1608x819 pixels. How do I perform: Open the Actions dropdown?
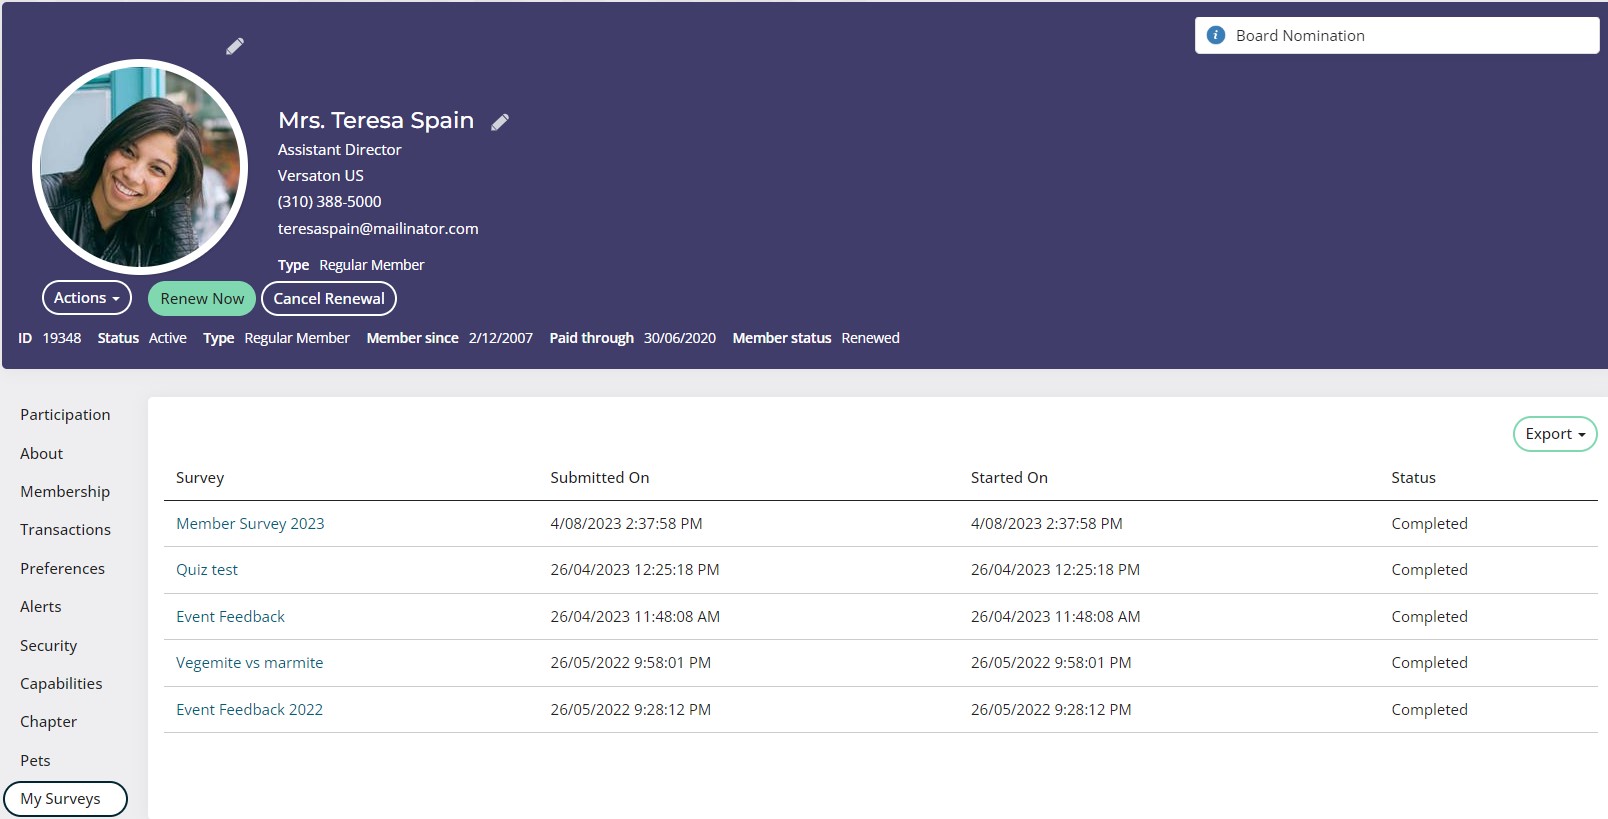tap(87, 298)
